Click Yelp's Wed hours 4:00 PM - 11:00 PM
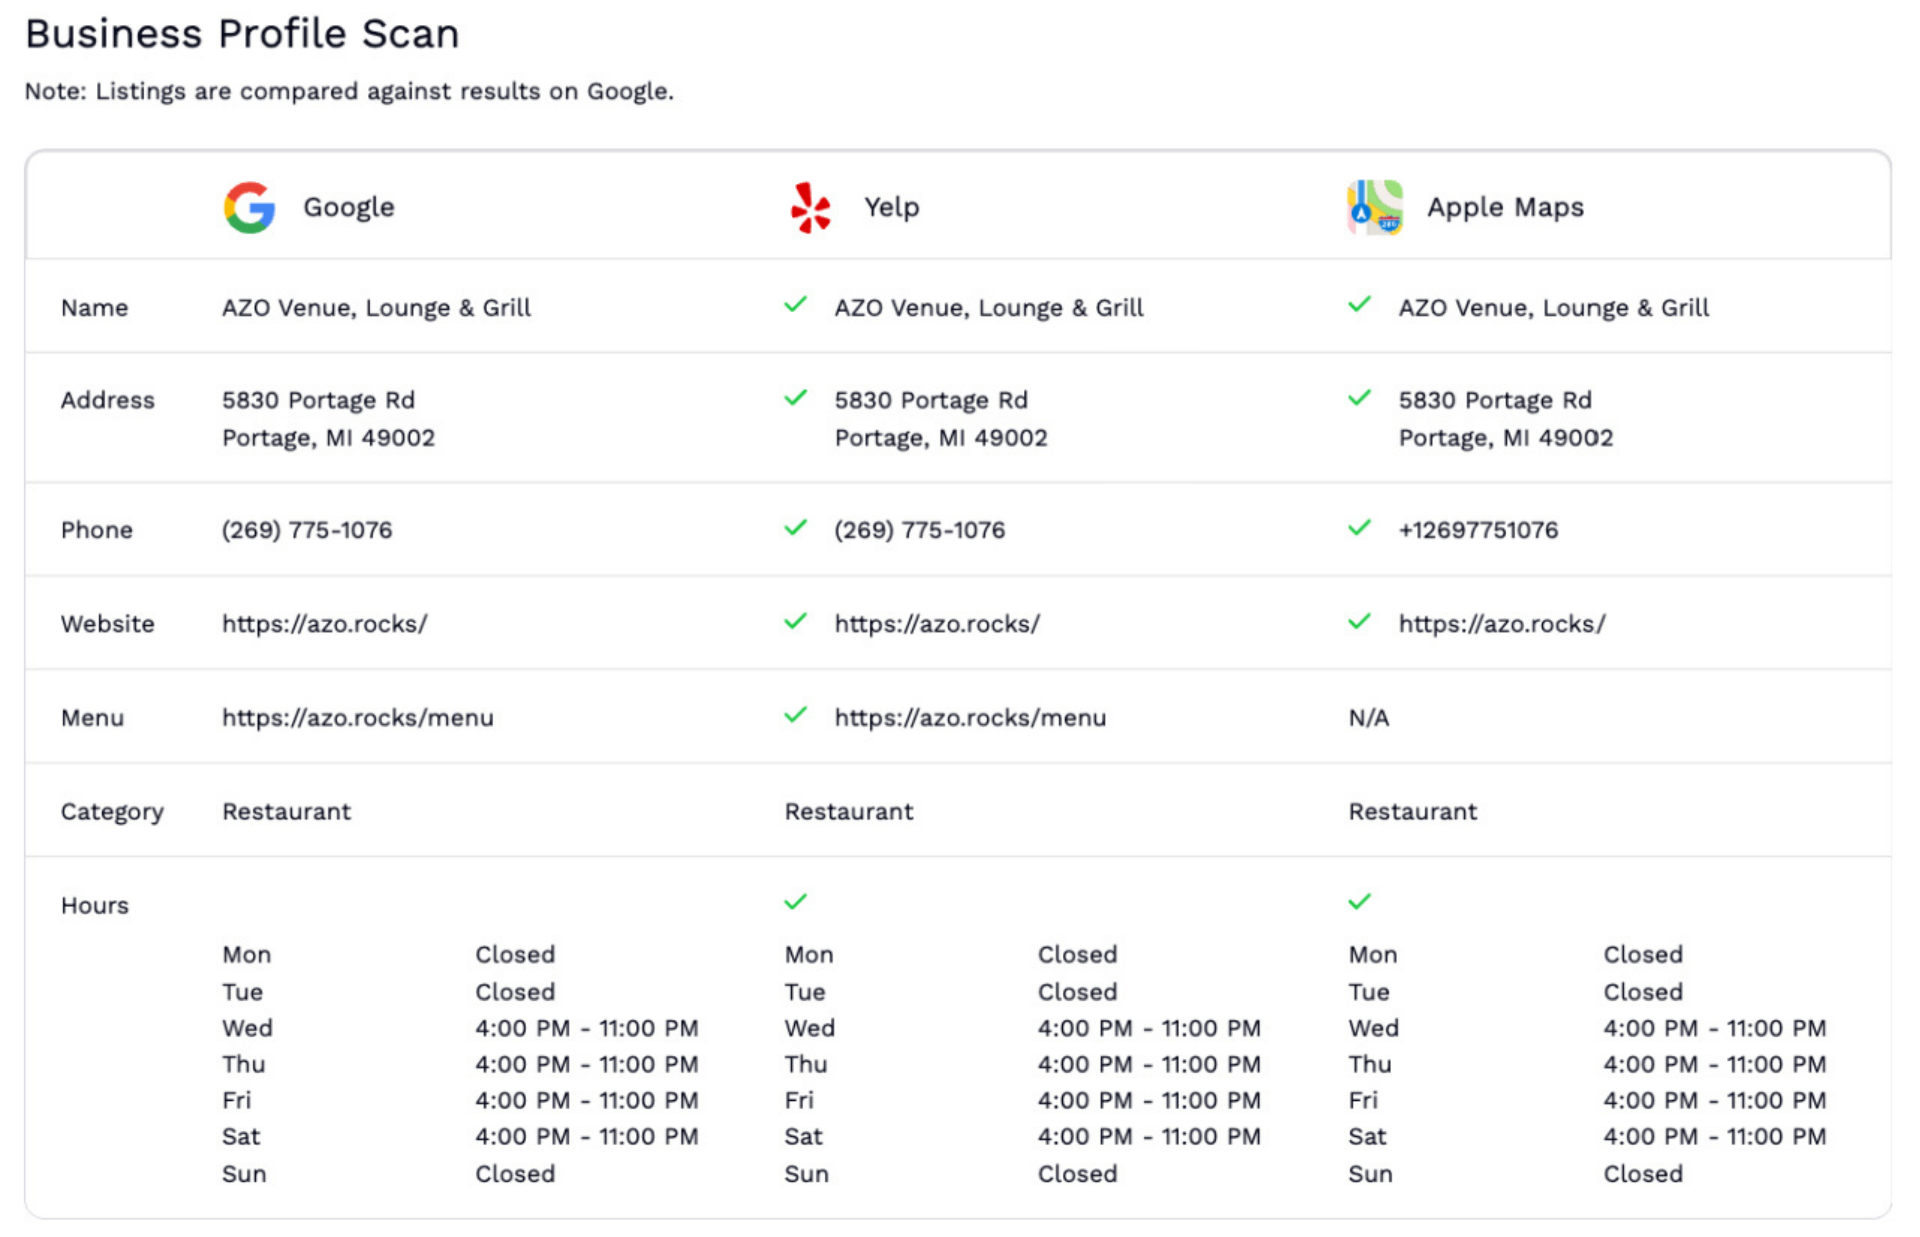Image resolution: width=1920 pixels, height=1237 pixels. point(1149,1028)
